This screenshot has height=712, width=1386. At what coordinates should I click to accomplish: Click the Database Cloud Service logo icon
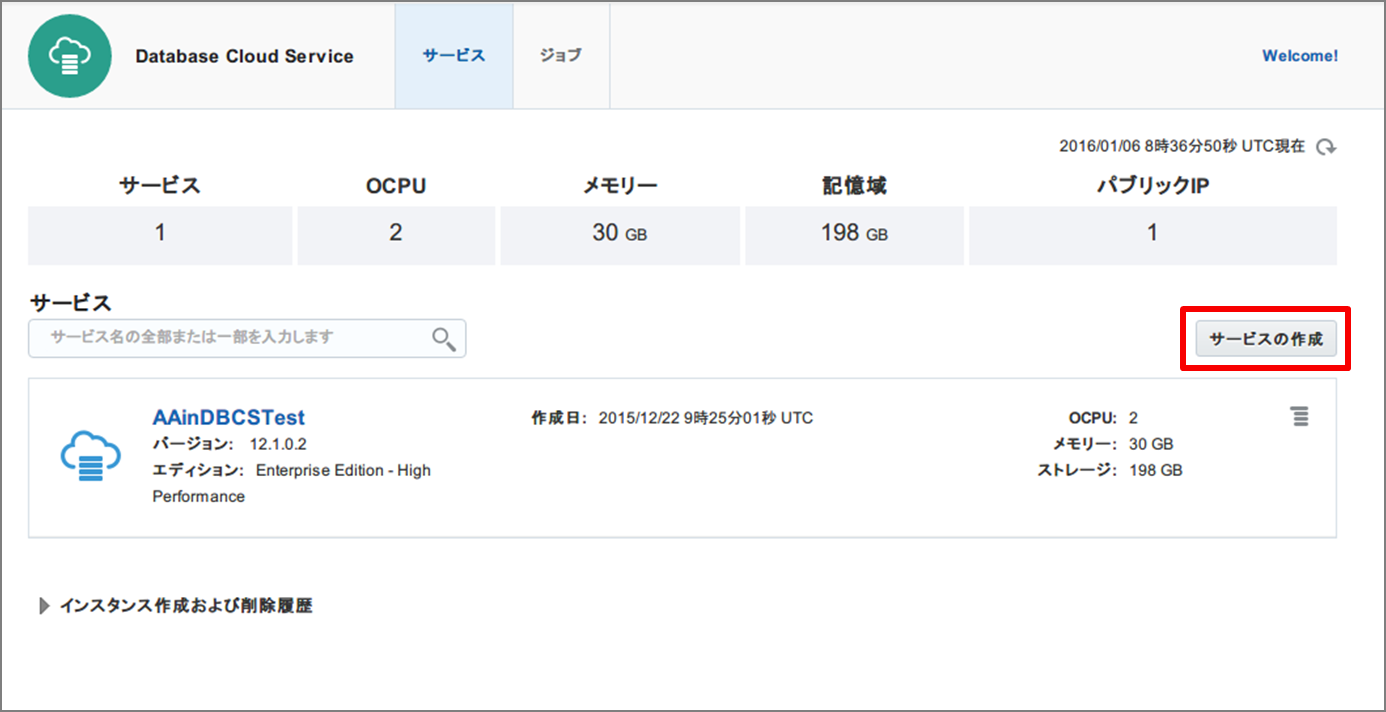pyautogui.click(x=69, y=56)
